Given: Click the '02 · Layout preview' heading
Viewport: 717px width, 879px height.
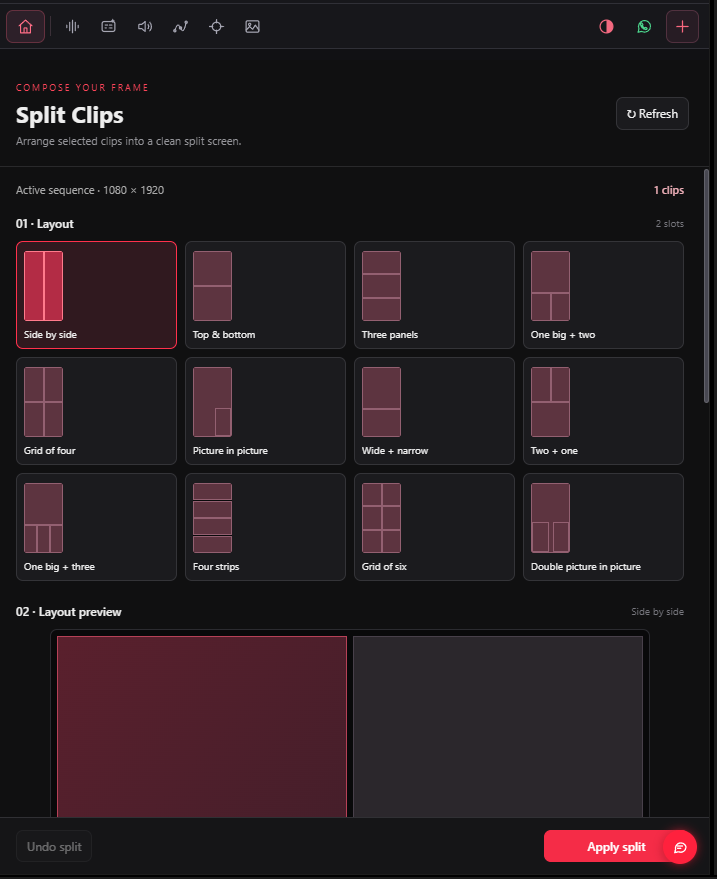Looking at the screenshot, I should click(68, 612).
